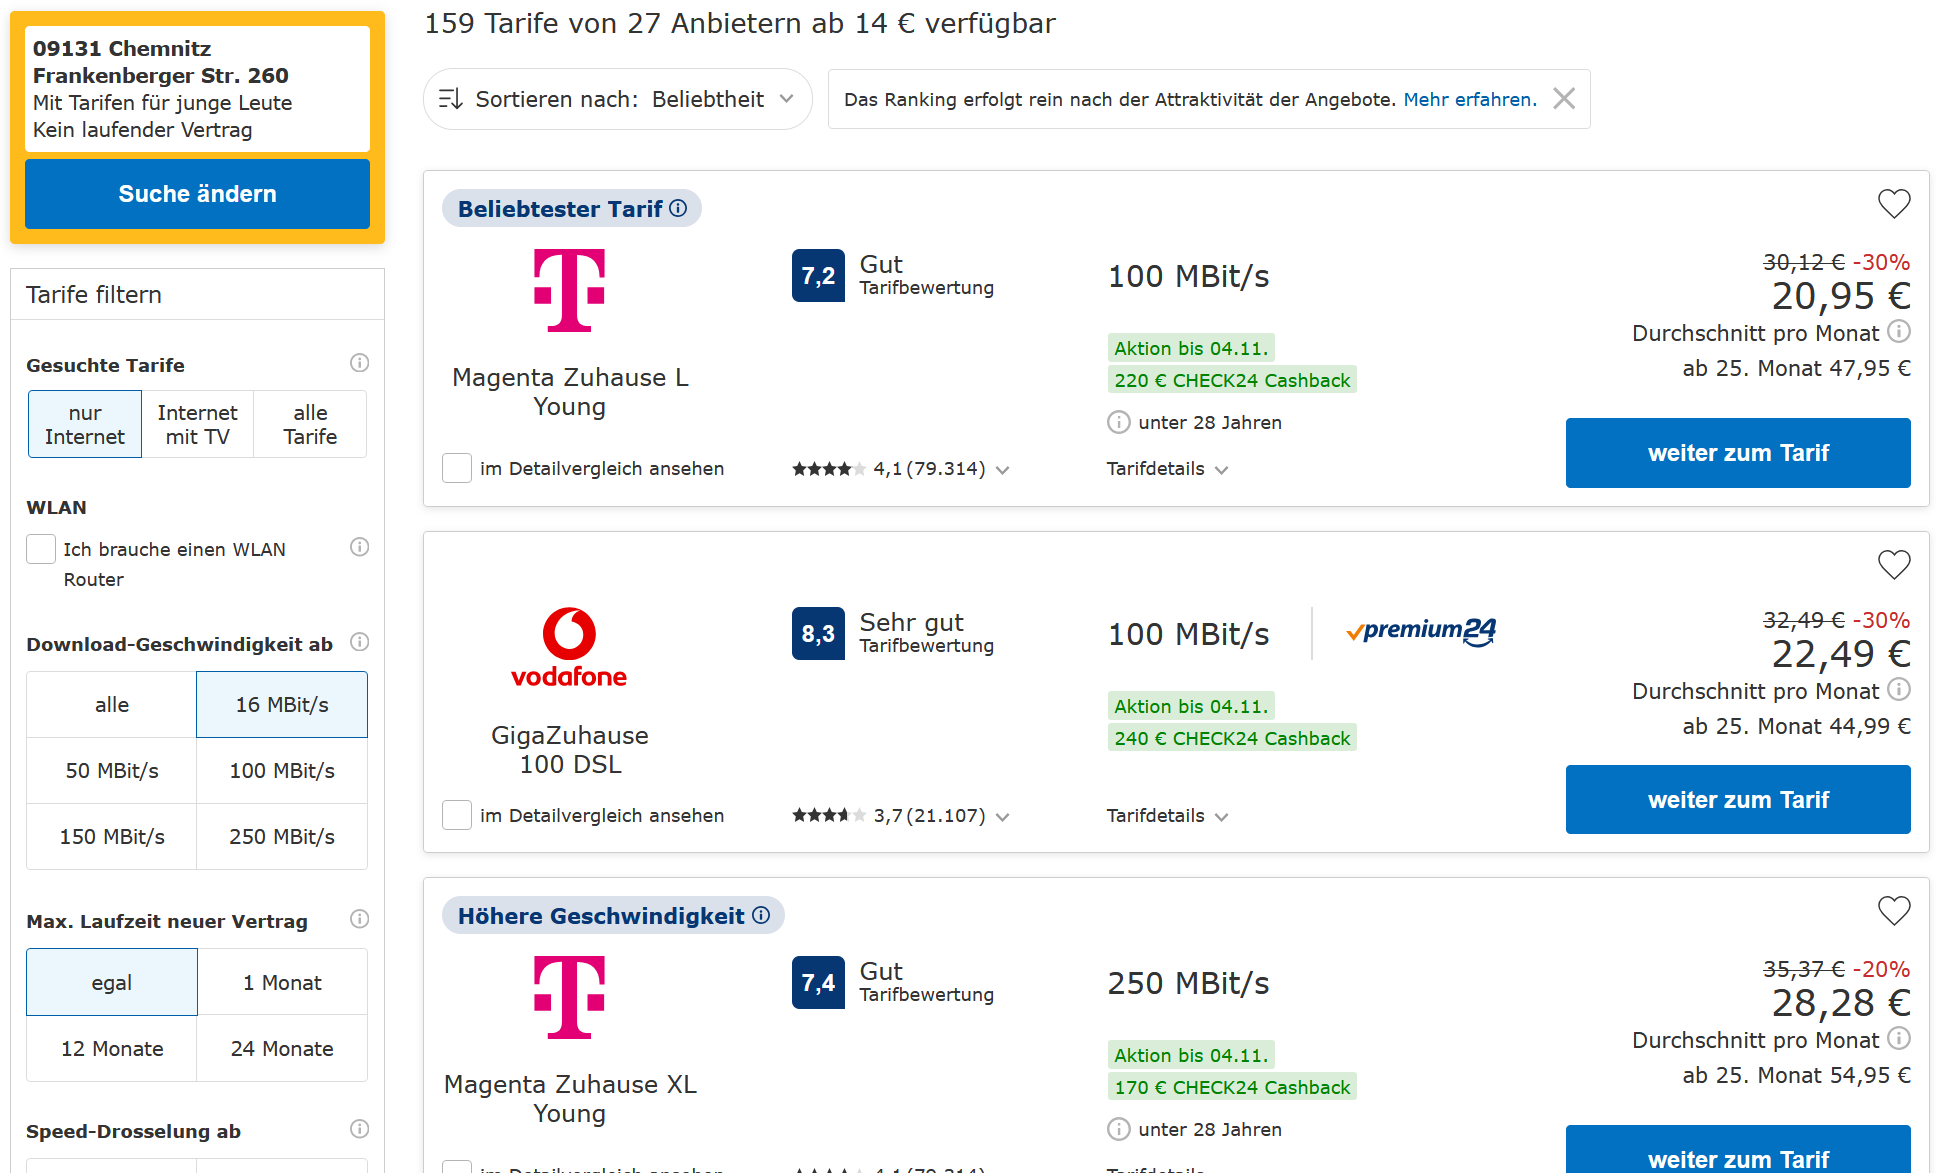Check Detailvergleich box for Magenta Zuhause L
Viewport: 1942px width, 1173px height.
coord(457,468)
